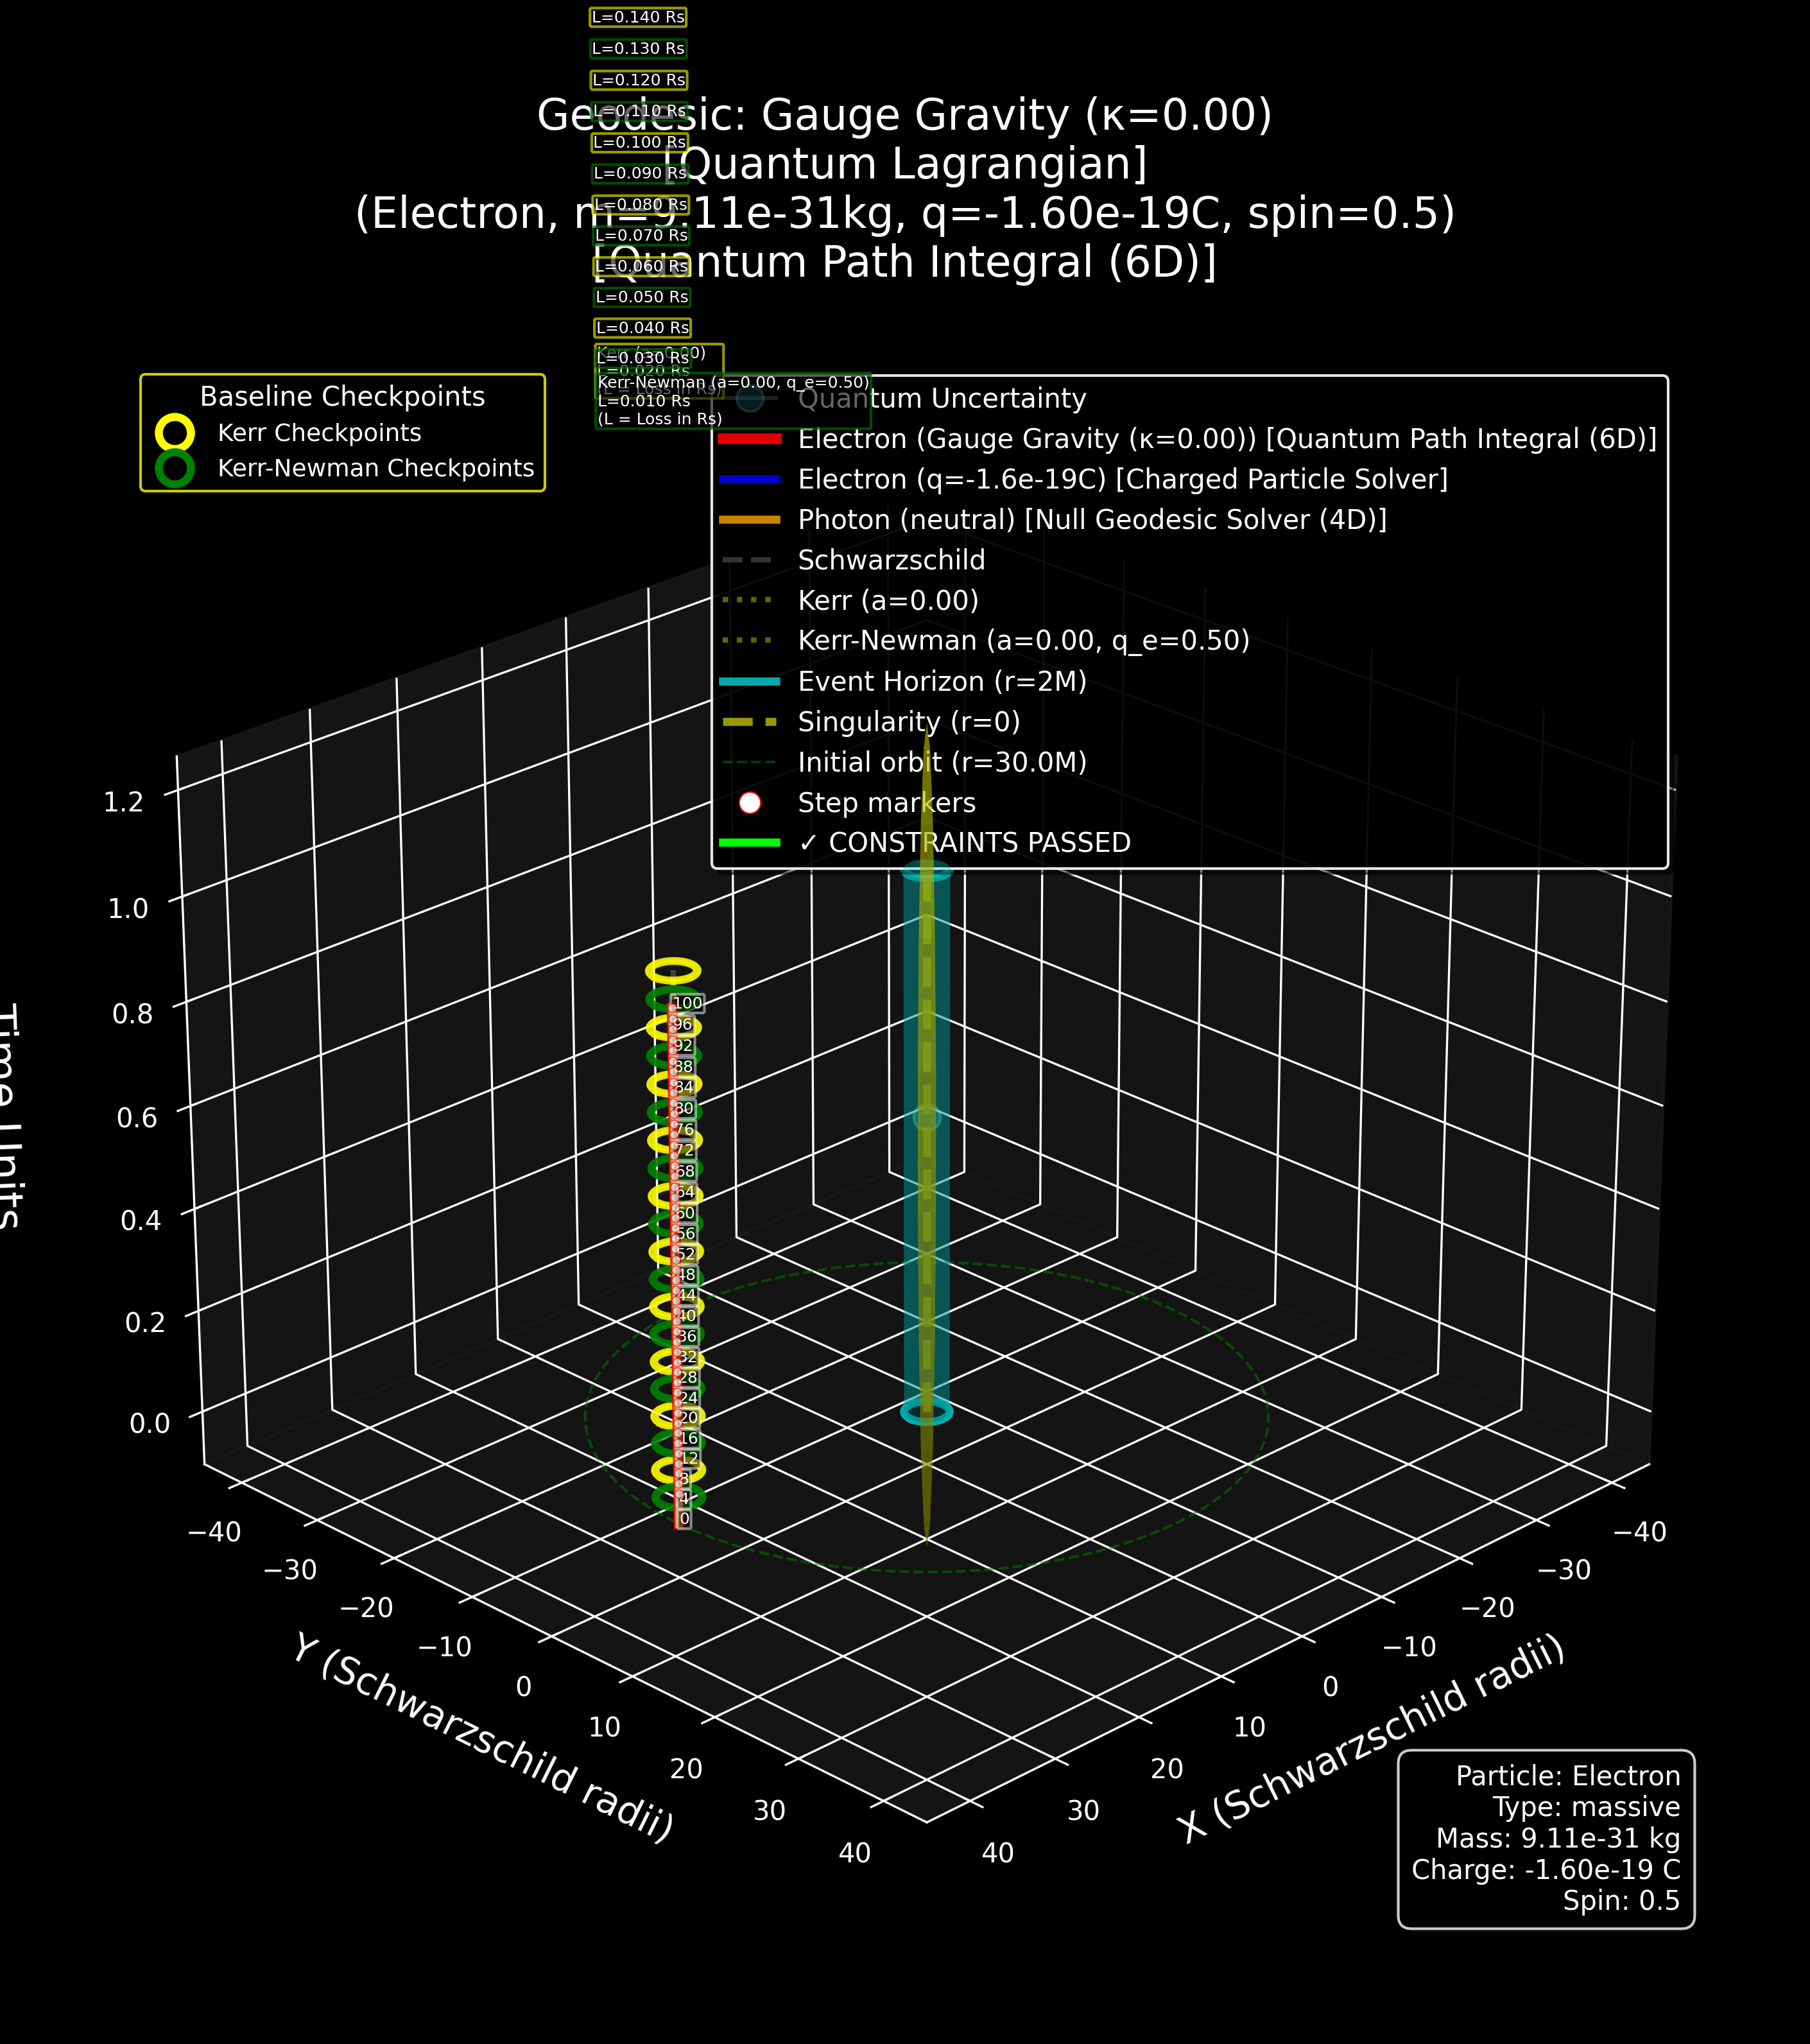The width and height of the screenshot is (1810, 2044).
Task: Click the 'L=0.070 Rs' loss label
Action: coord(641,235)
